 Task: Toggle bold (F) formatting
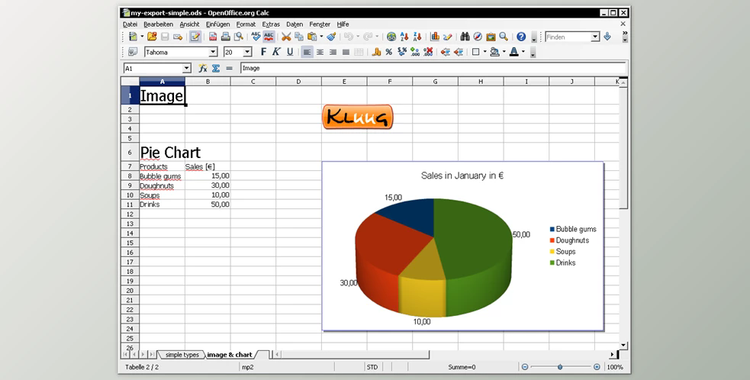[x=264, y=52]
